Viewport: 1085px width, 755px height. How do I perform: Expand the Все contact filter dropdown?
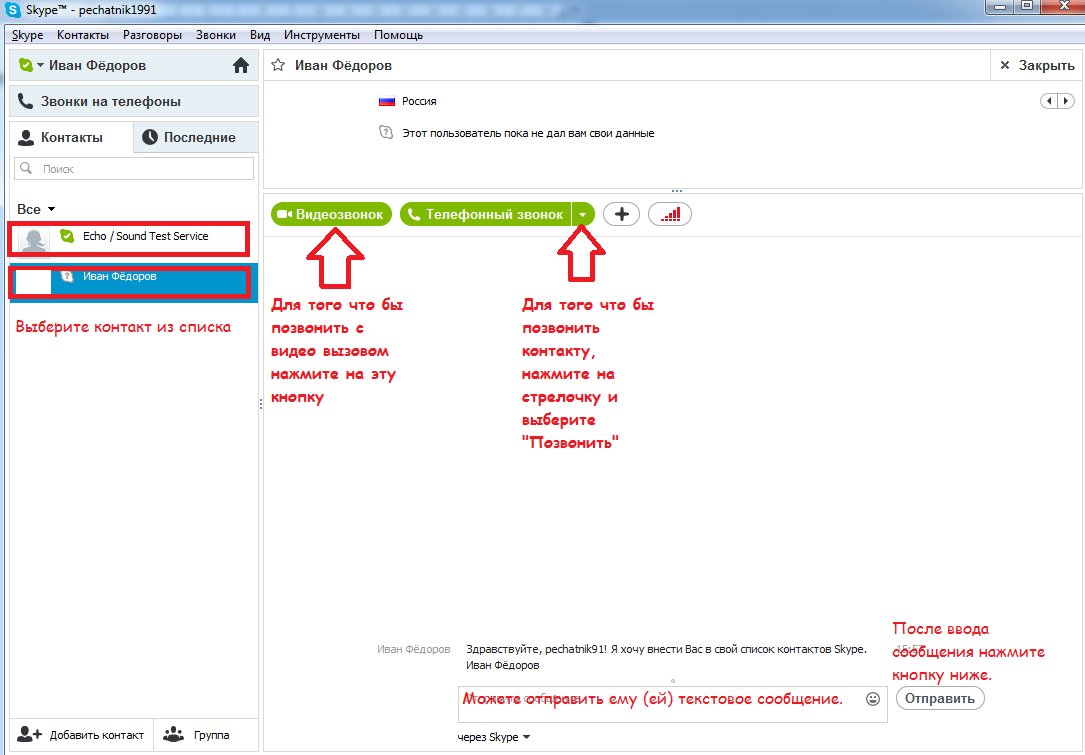pos(36,209)
